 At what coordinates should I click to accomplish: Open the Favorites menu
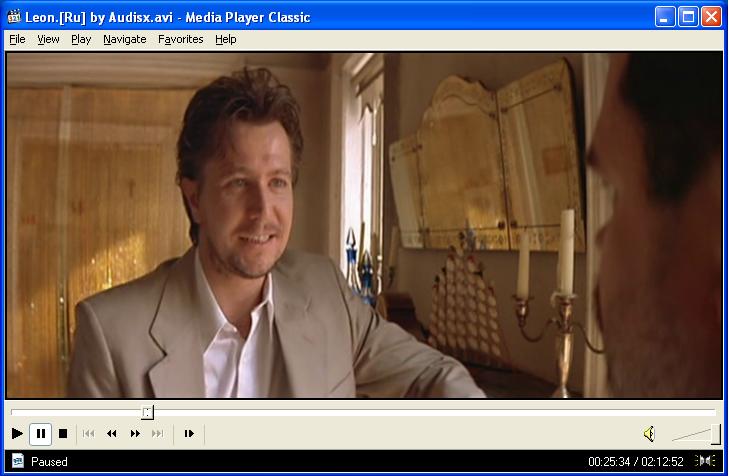[180, 40]
